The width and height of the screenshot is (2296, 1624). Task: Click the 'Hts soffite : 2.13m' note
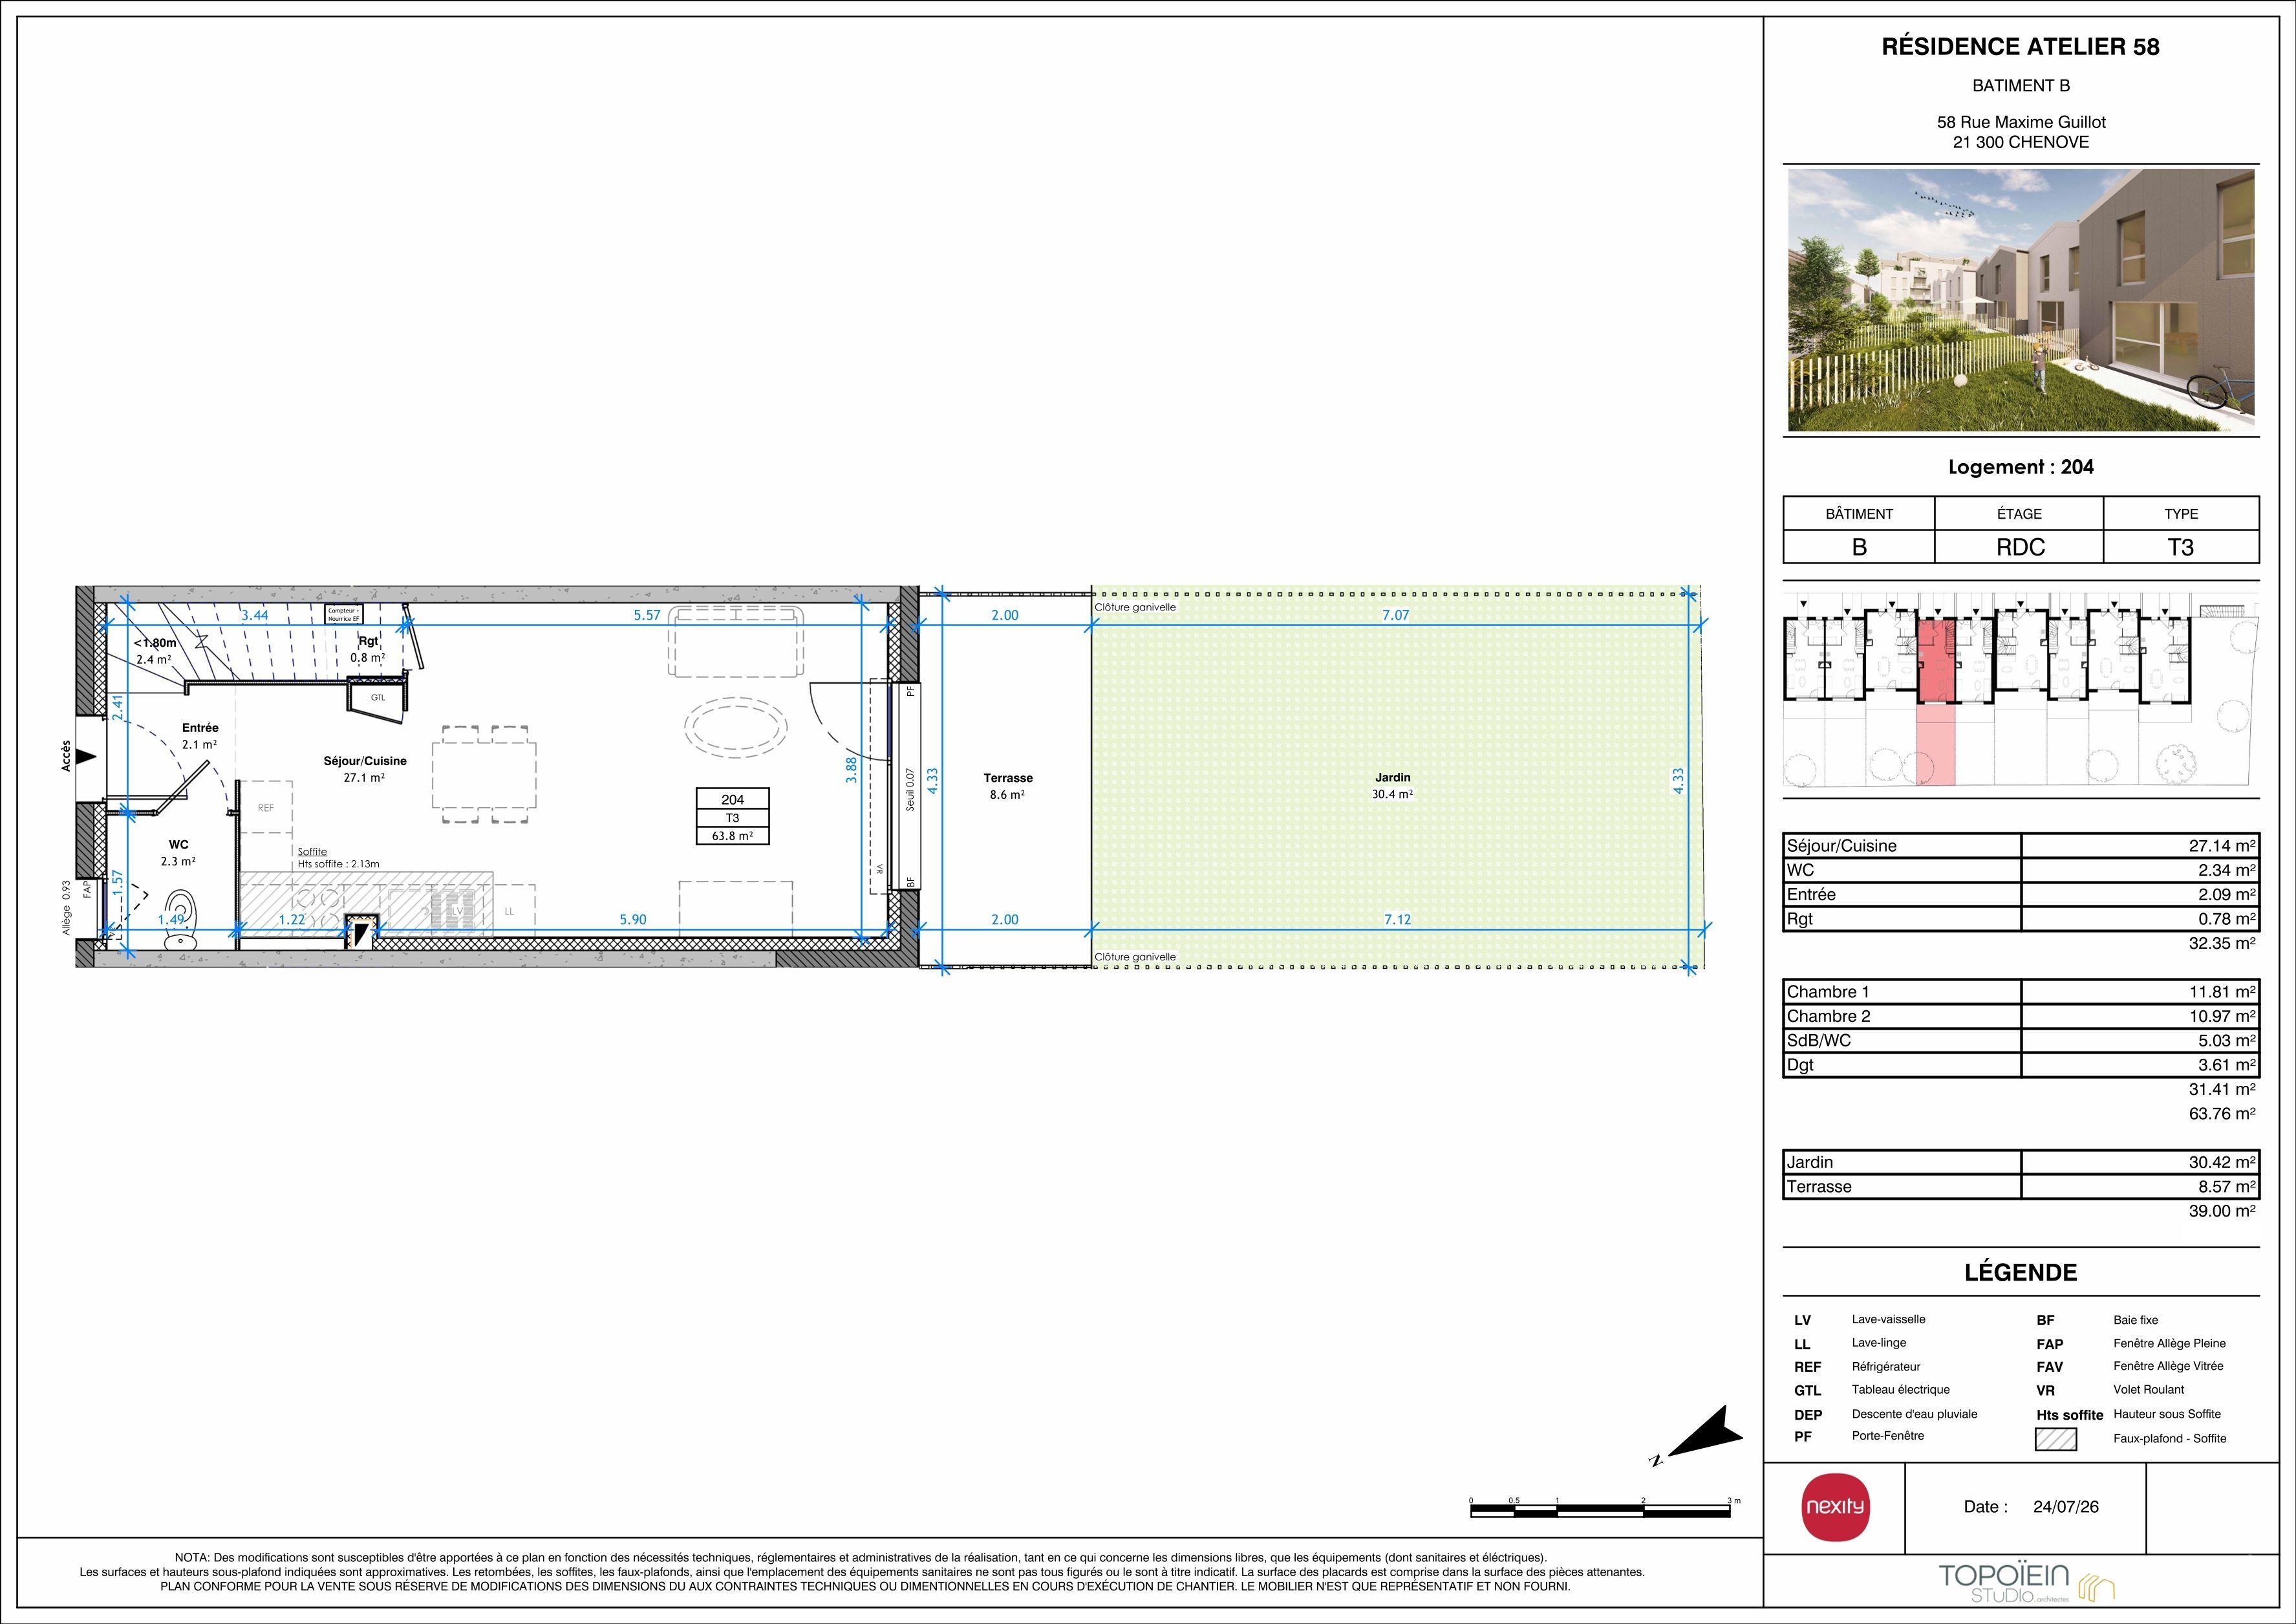coord(338,864)
